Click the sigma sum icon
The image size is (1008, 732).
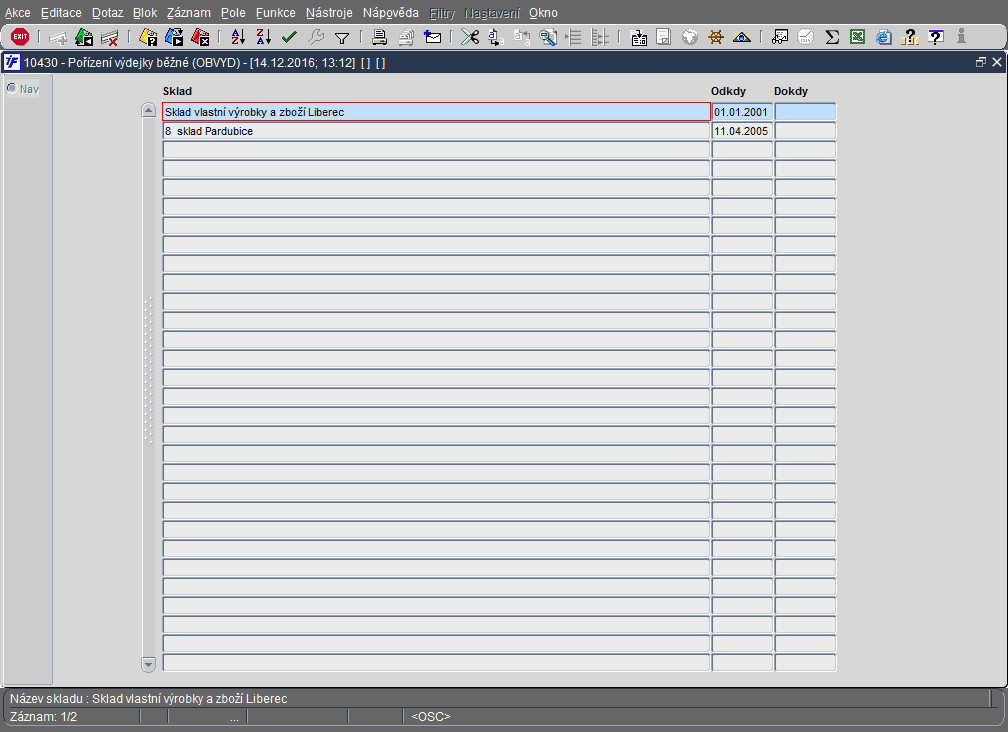pyautogui.click(x=832, y=37)
